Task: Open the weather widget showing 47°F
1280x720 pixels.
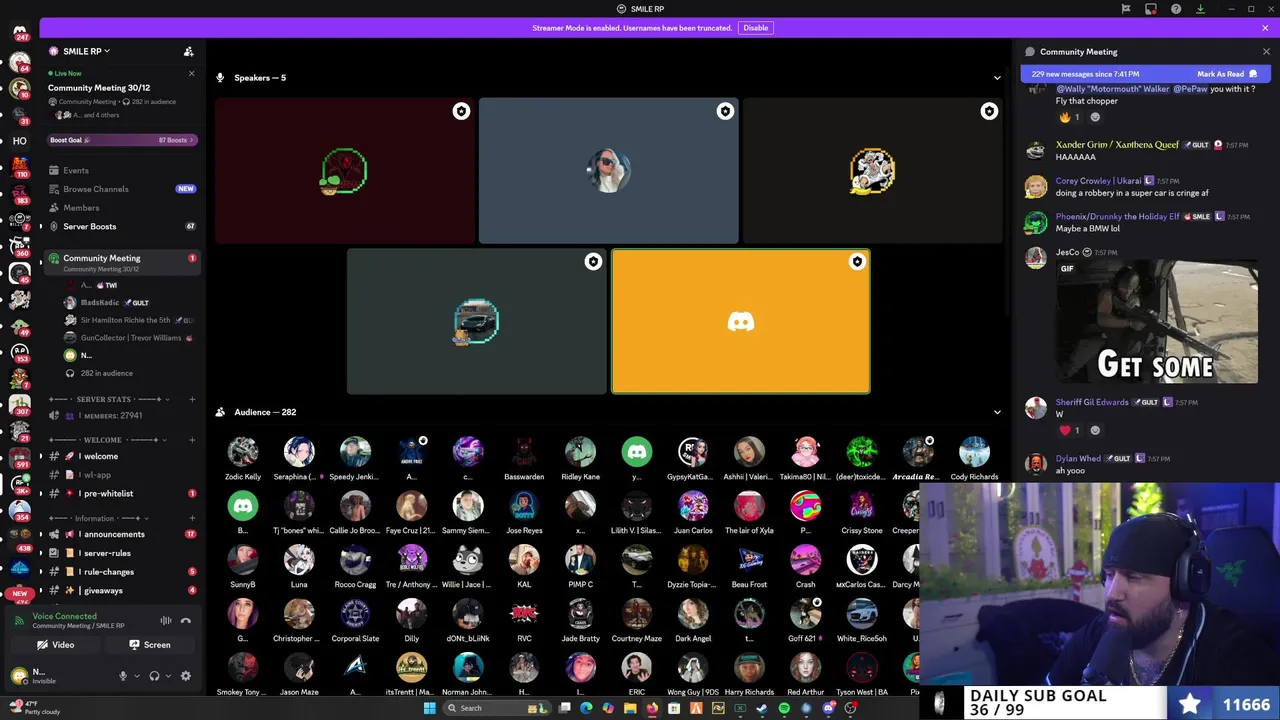Action: [36, 708]
